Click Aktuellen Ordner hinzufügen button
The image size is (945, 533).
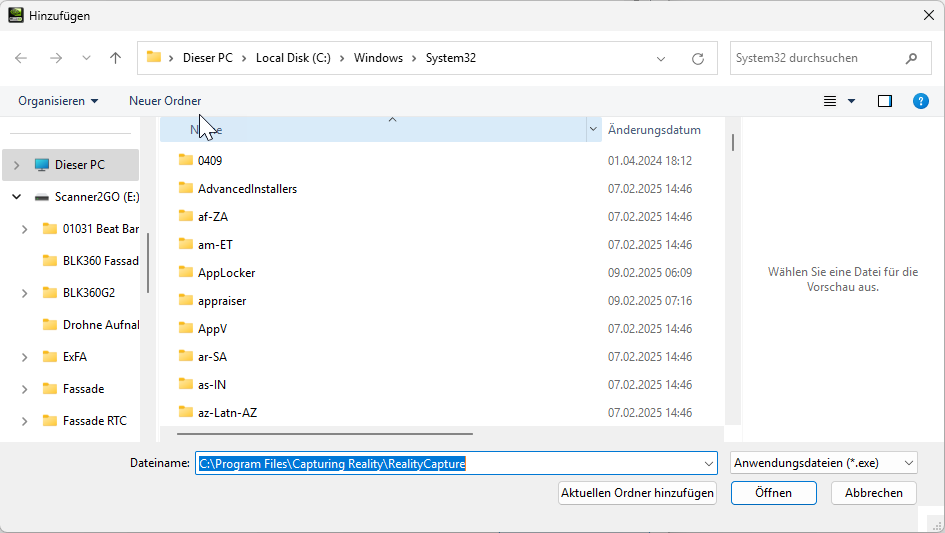(x=637, y=493)
